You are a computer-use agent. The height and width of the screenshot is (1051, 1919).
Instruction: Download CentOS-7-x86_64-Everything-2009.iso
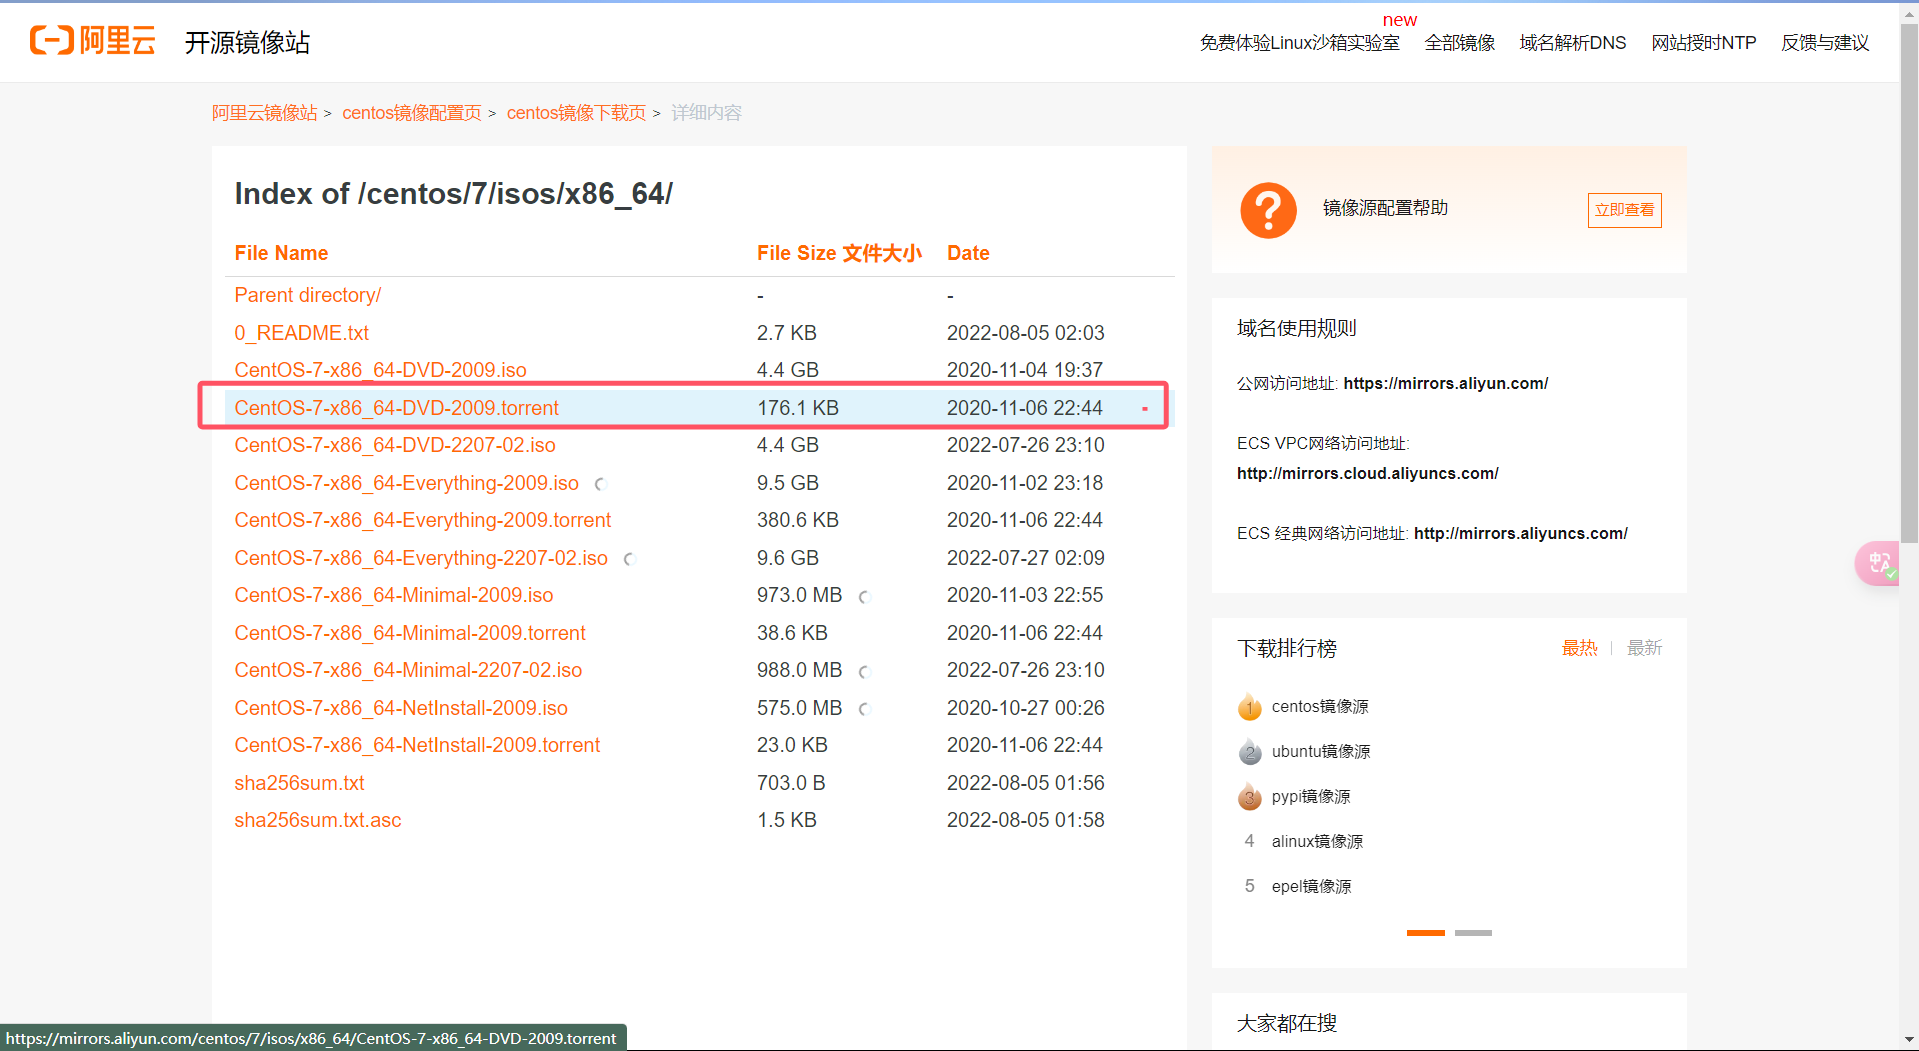[x=406, y=483]
